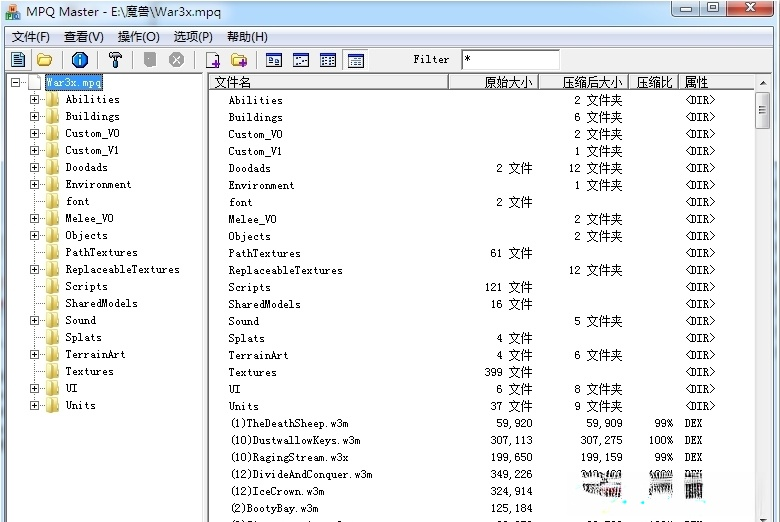Expand the Custom_V0 tree folder
This screenshot has height=522, width=780.
pos(34,133)
